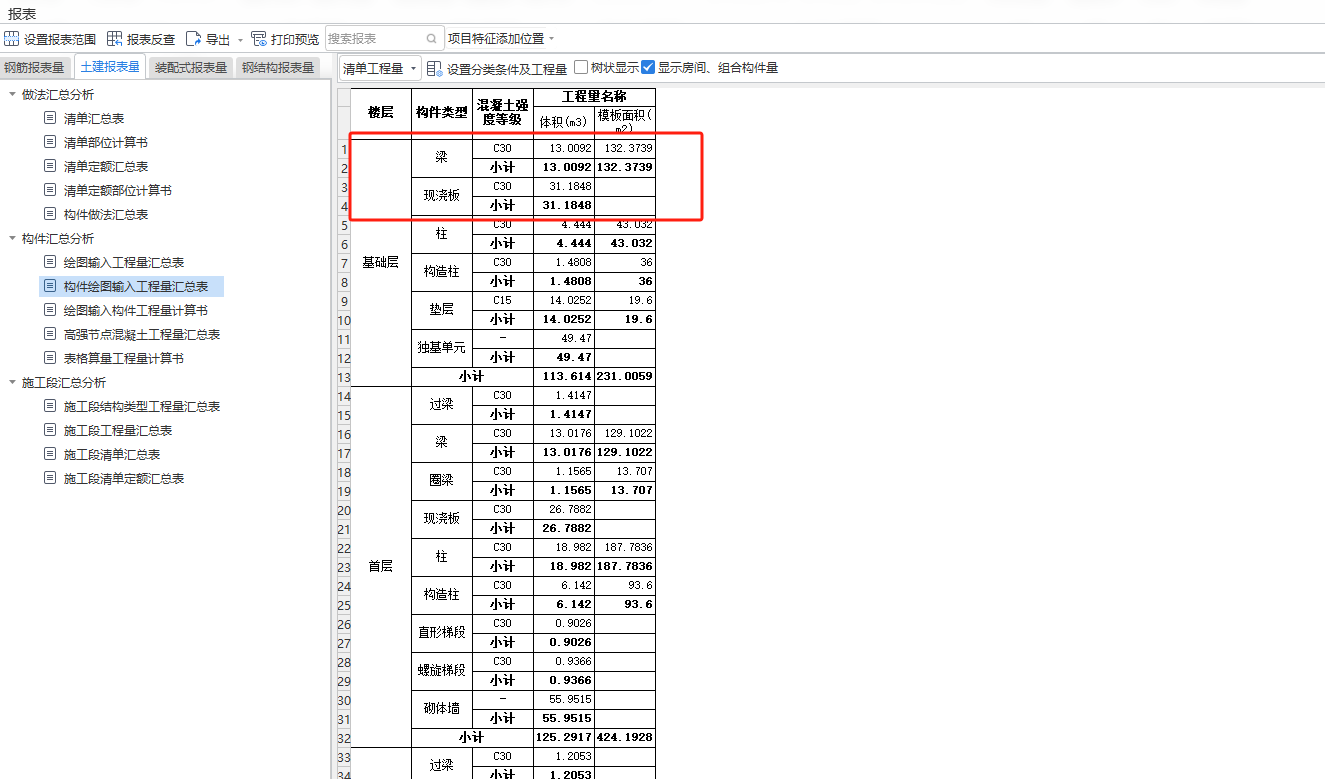Viewport: 1325px width, 779px height.
Task: Click the document icon beside 表格算量工程量计算书
Action: click(50, 358)
